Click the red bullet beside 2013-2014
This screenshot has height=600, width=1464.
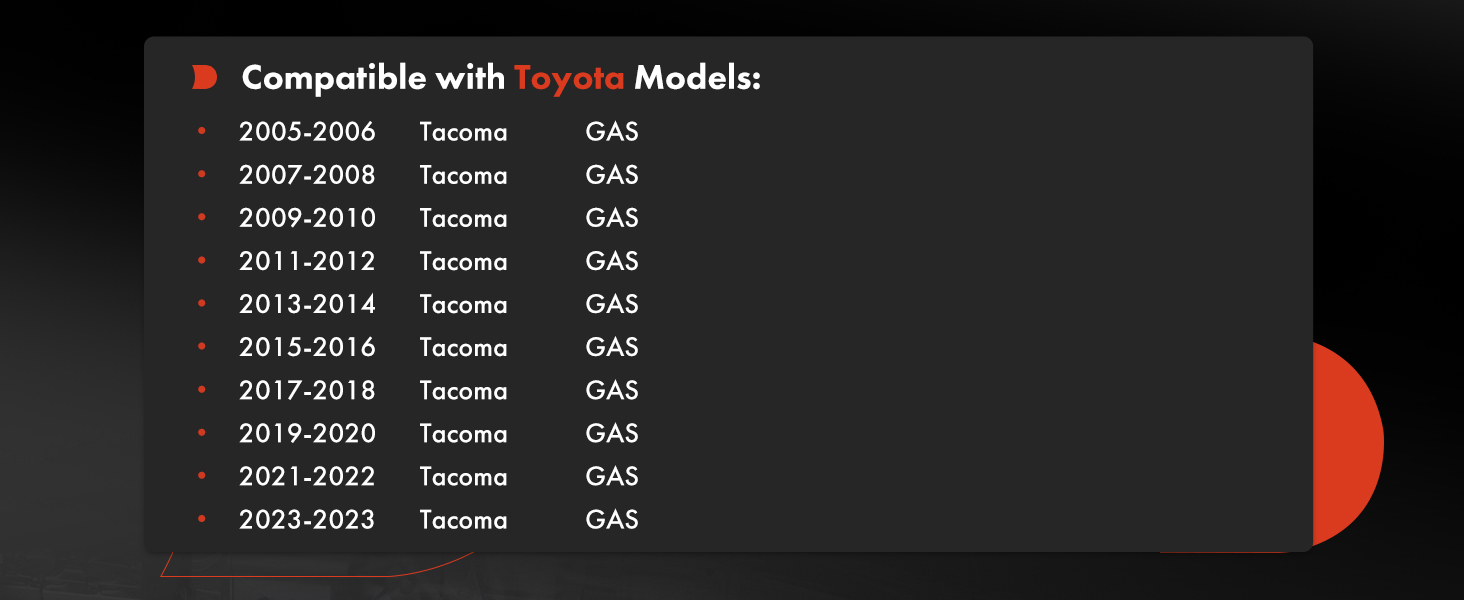tap(202, 303)
